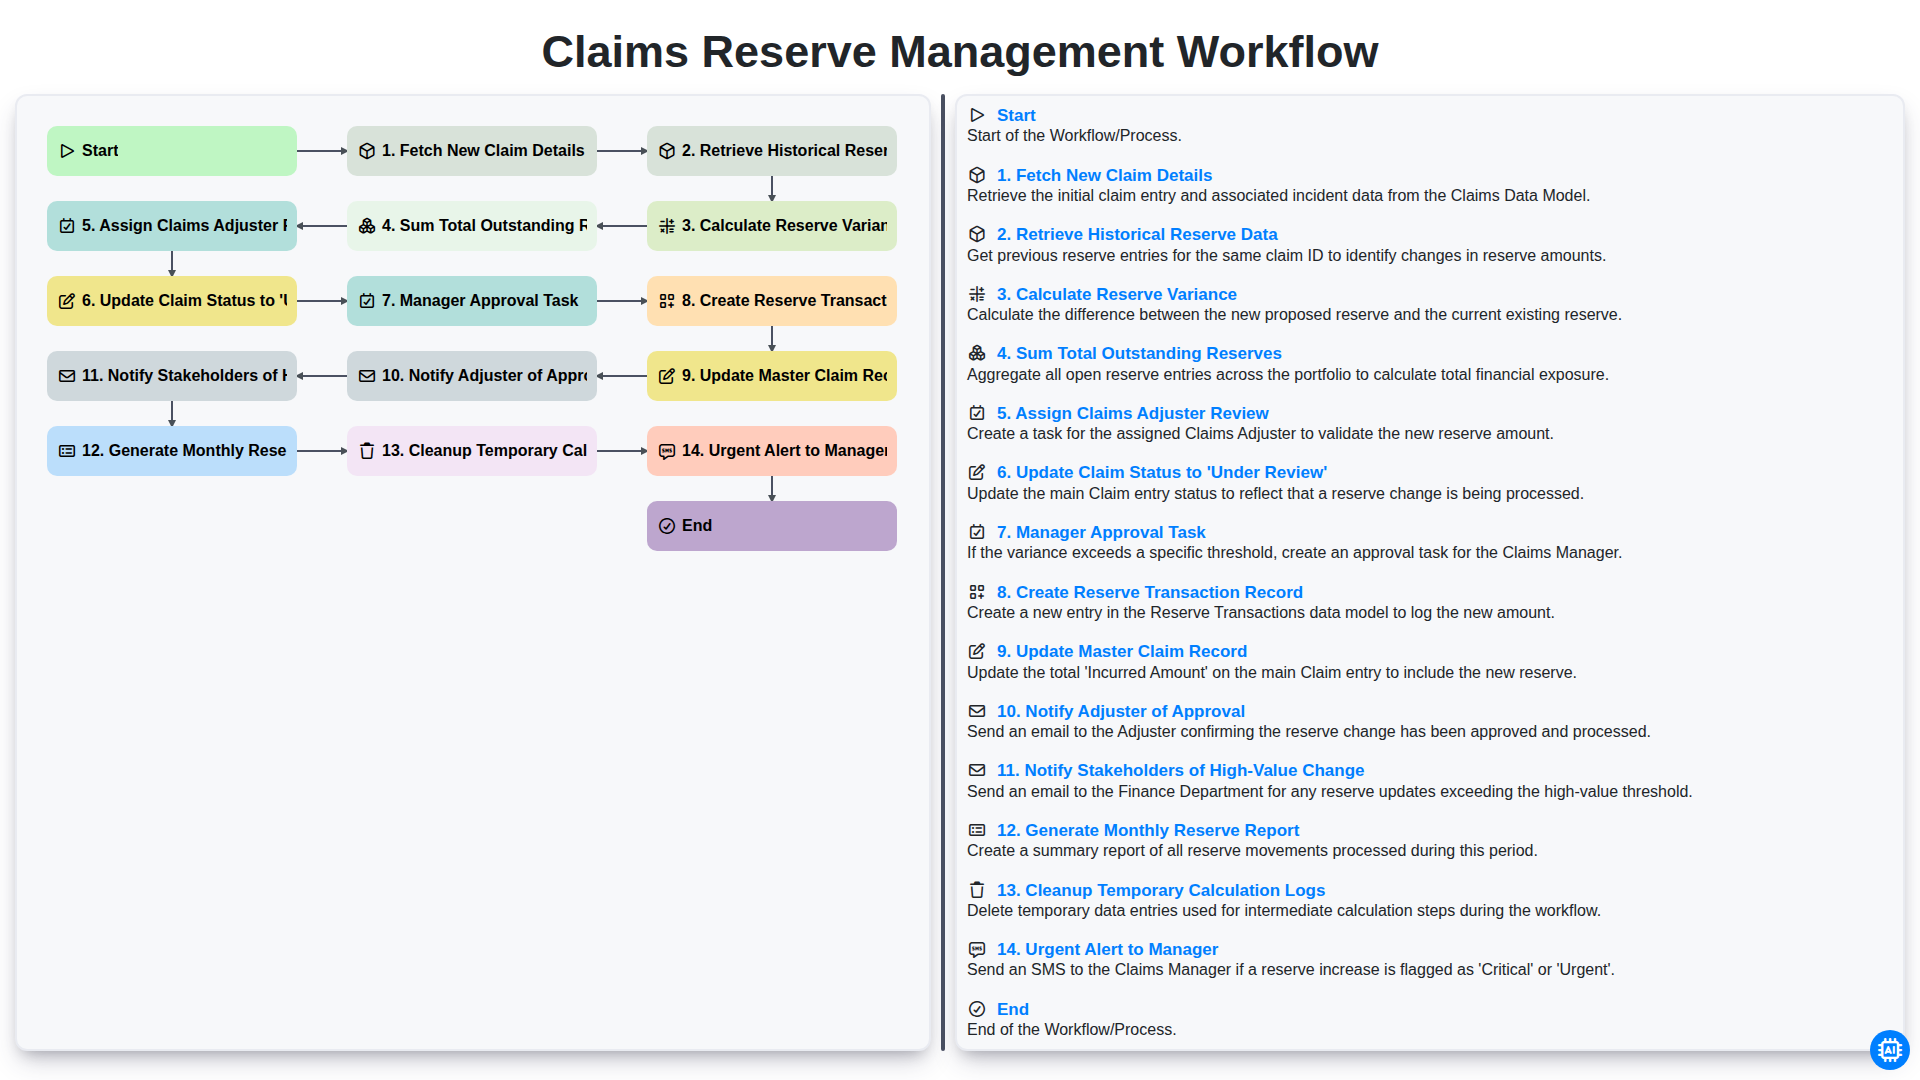Click the checkmark icon in End node
Viewport: 1920px width, 1080px height.
[x=667, y=526]
